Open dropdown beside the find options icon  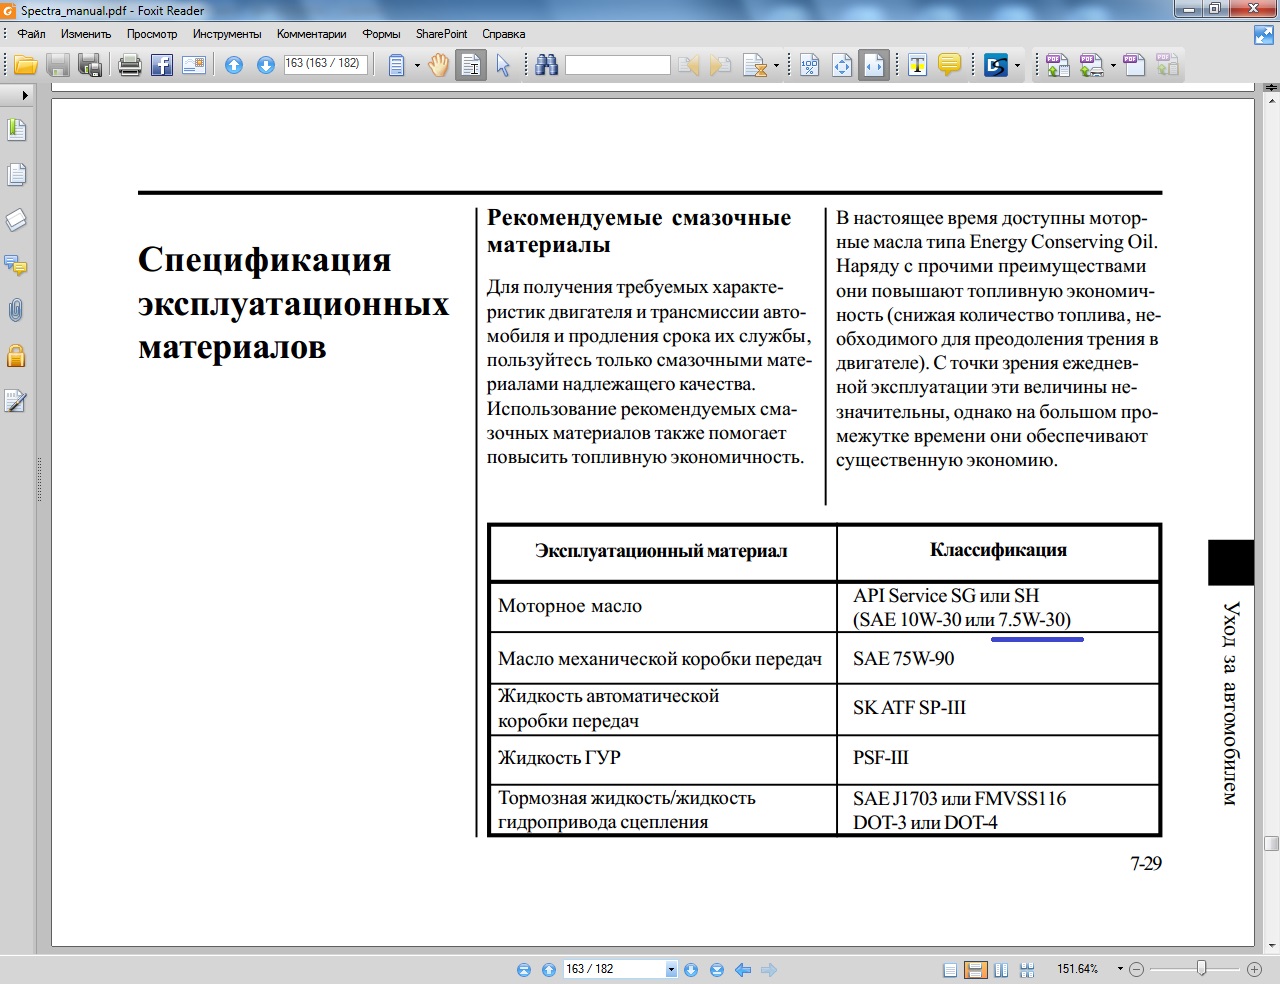(776, 66)
